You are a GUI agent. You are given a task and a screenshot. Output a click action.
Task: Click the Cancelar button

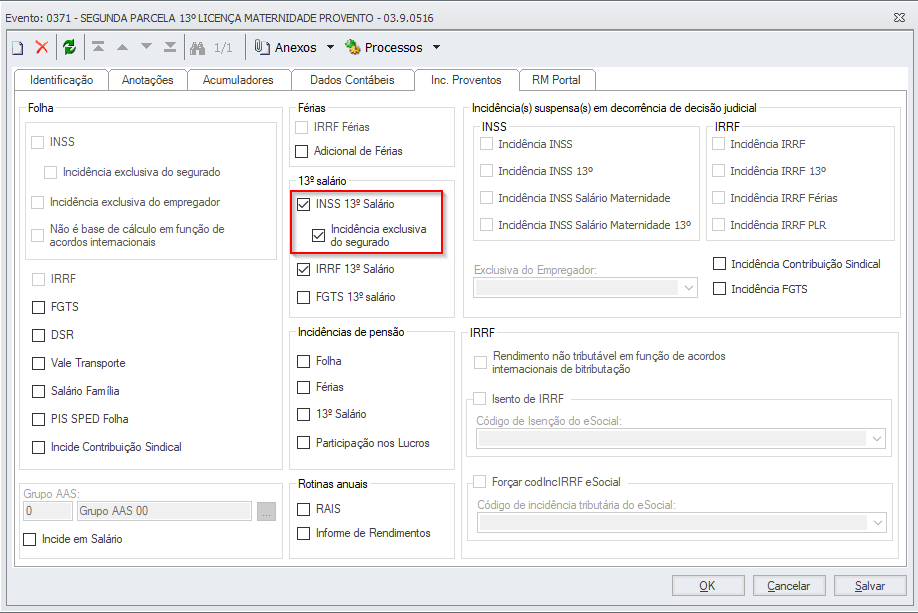pyautogui.click(x=788, y=586)
